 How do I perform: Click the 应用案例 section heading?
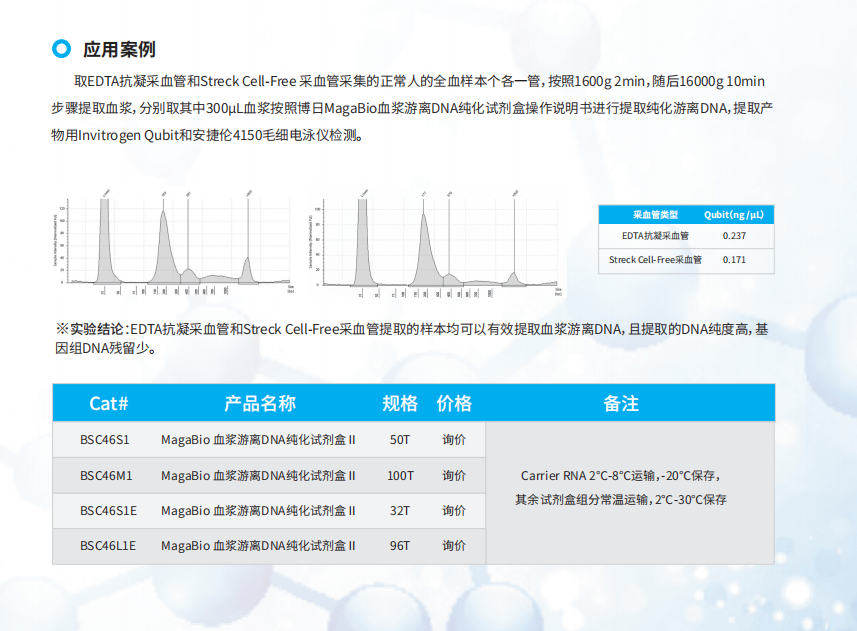point(119,49)
